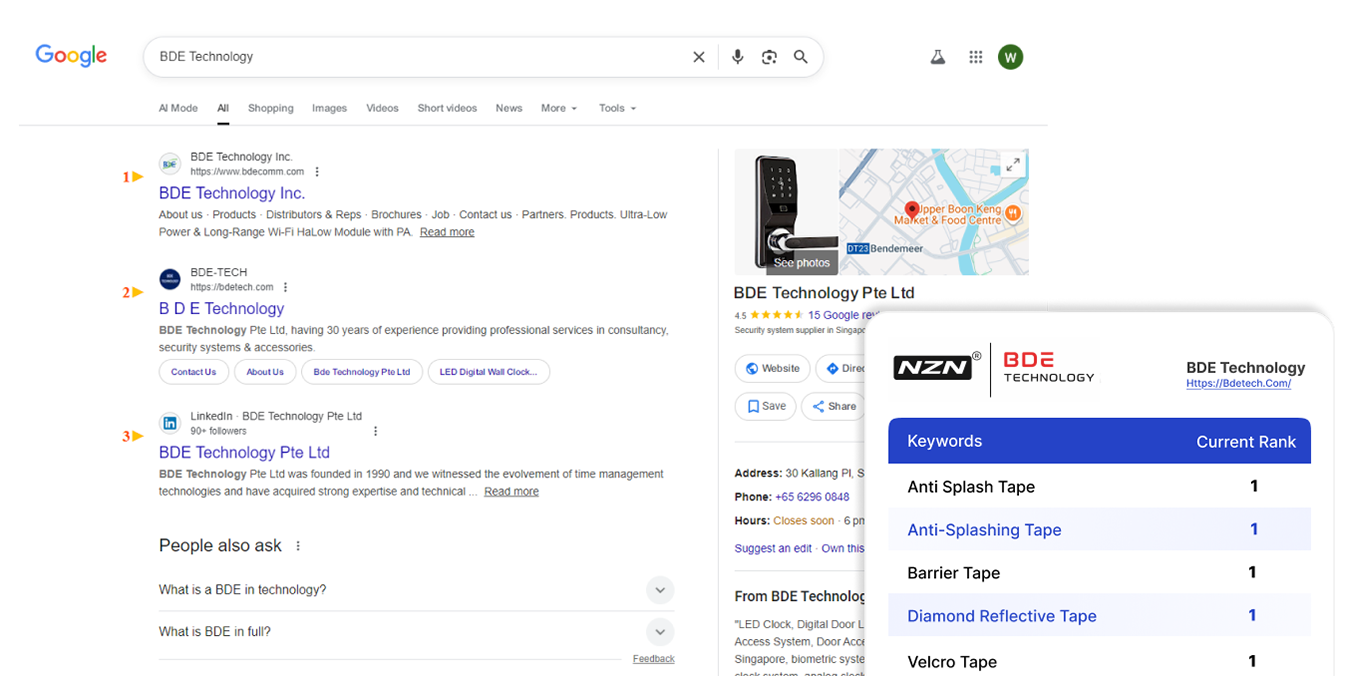Image resolution: width=1349 pixels, height=676 pixels.
Task: Open options menu for LinkedIn result
Action: [376, 431]
